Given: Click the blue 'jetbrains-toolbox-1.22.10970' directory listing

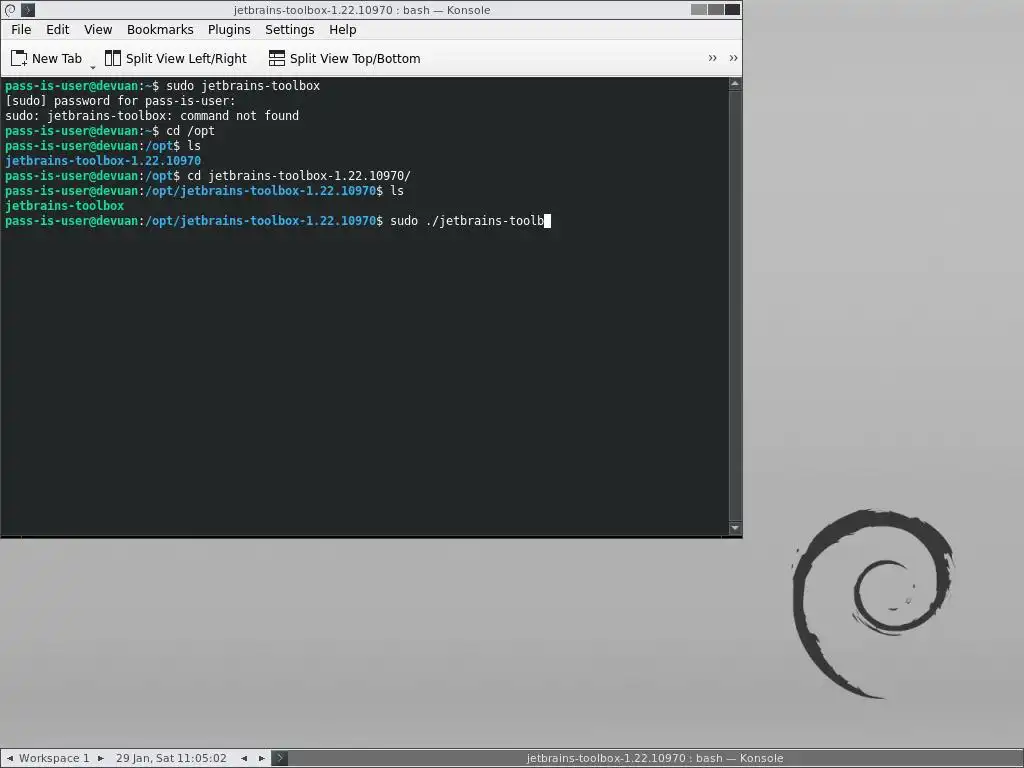Looking at the screenshot, I should coord(103,161).
